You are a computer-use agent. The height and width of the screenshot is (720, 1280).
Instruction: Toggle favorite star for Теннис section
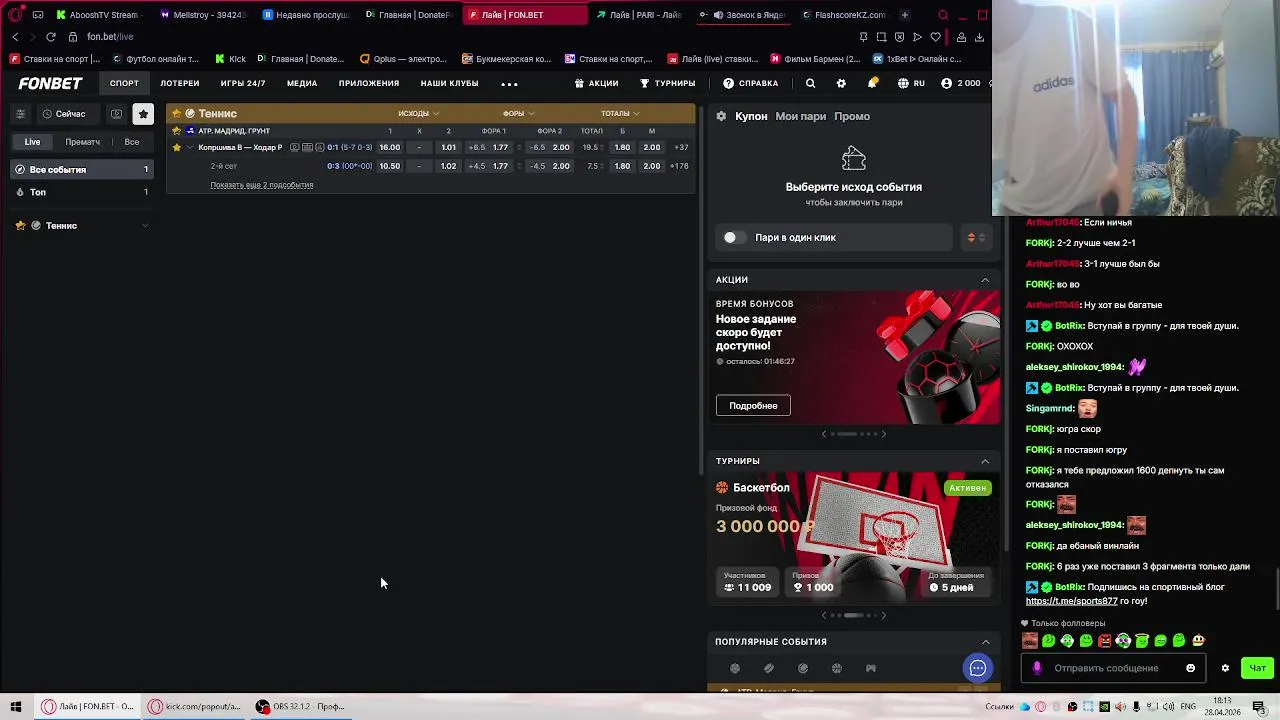click(176, 113)
